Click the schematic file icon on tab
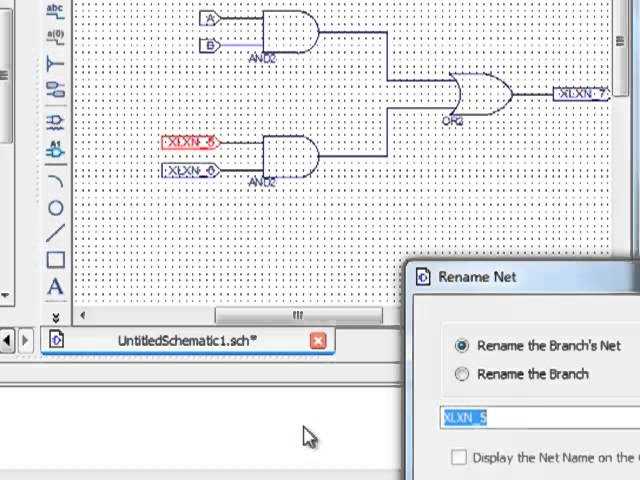640x480 pixels. pos(56,340)
